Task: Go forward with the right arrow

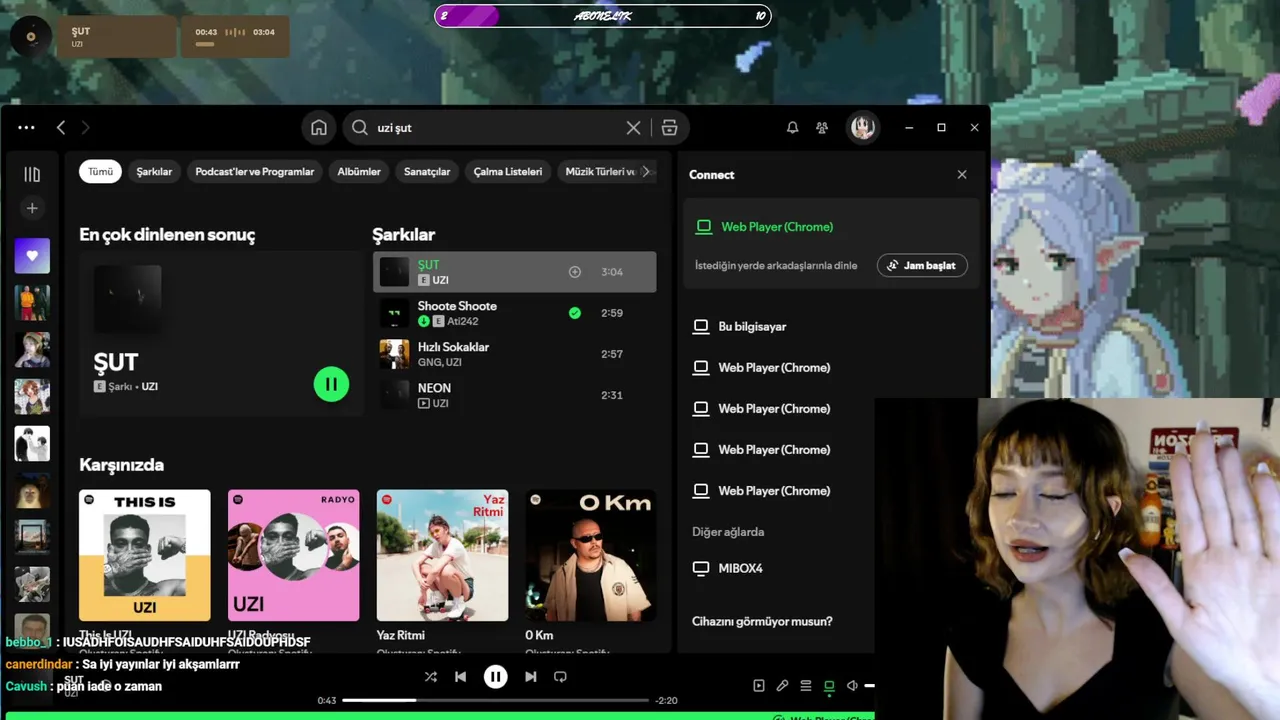Action: [x=85, y=128]
